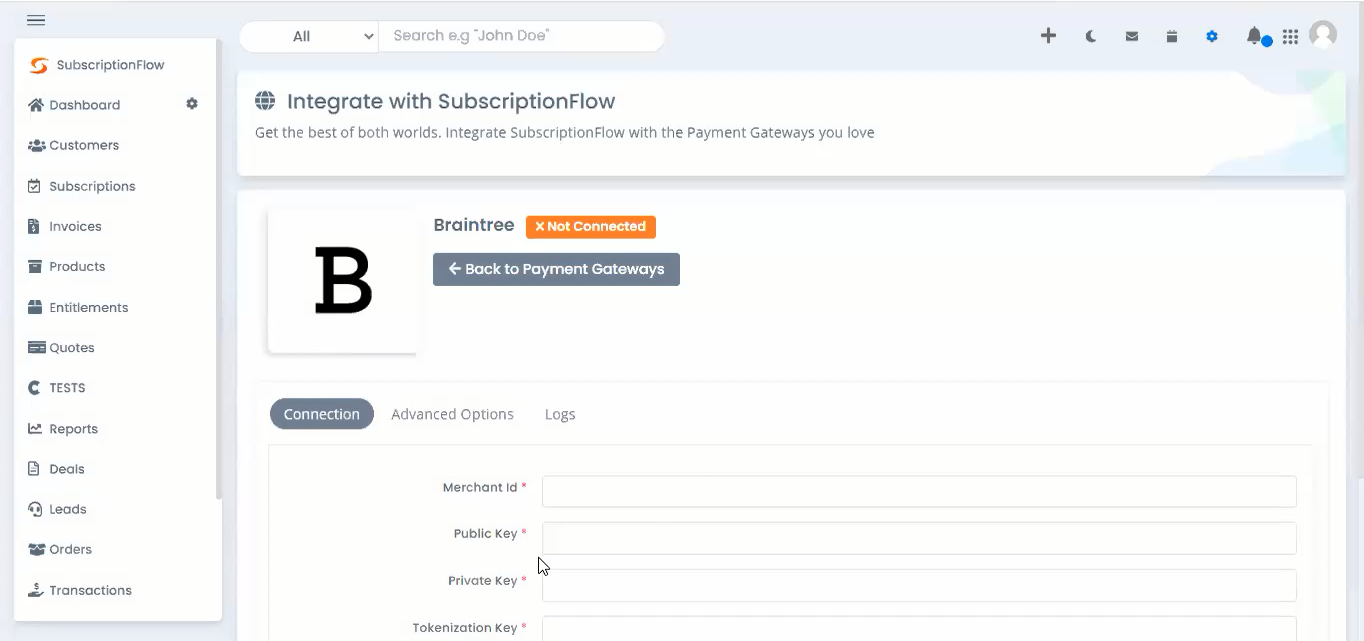Viewport: 1364px width, 641px height.
Task: Toggle dark mode moon icon
Action: pos(1091,36)
